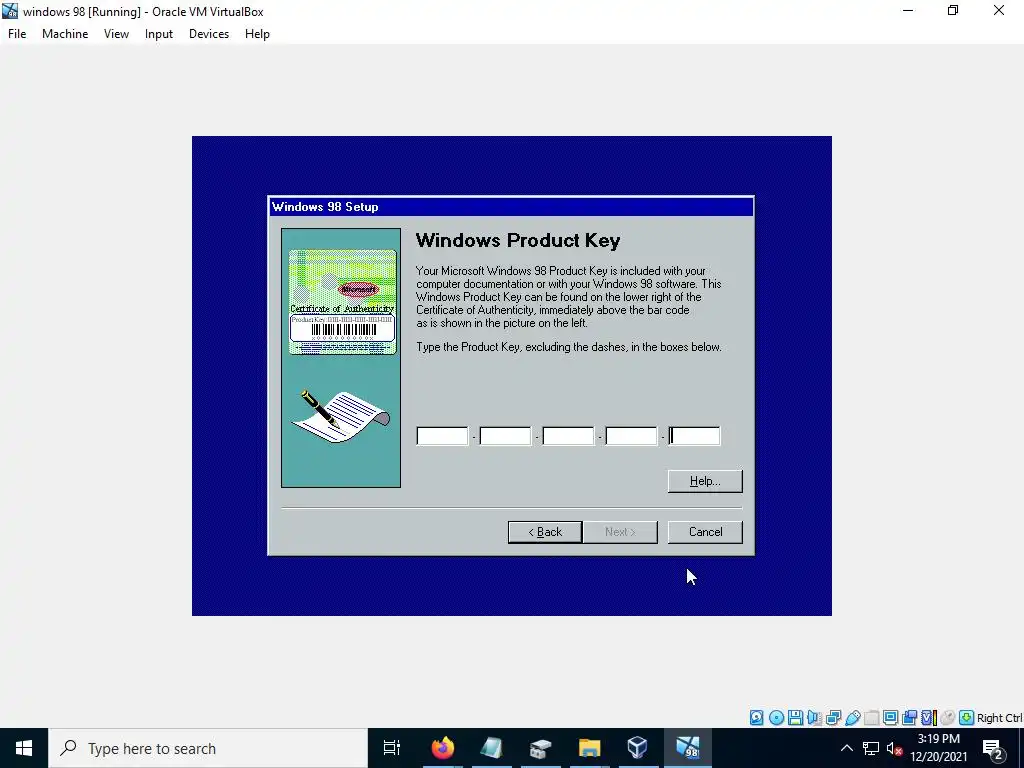Click the network tray icon
Viewport: 1024px width, 768px height.
pyautogui.click(x=871, y=748)
